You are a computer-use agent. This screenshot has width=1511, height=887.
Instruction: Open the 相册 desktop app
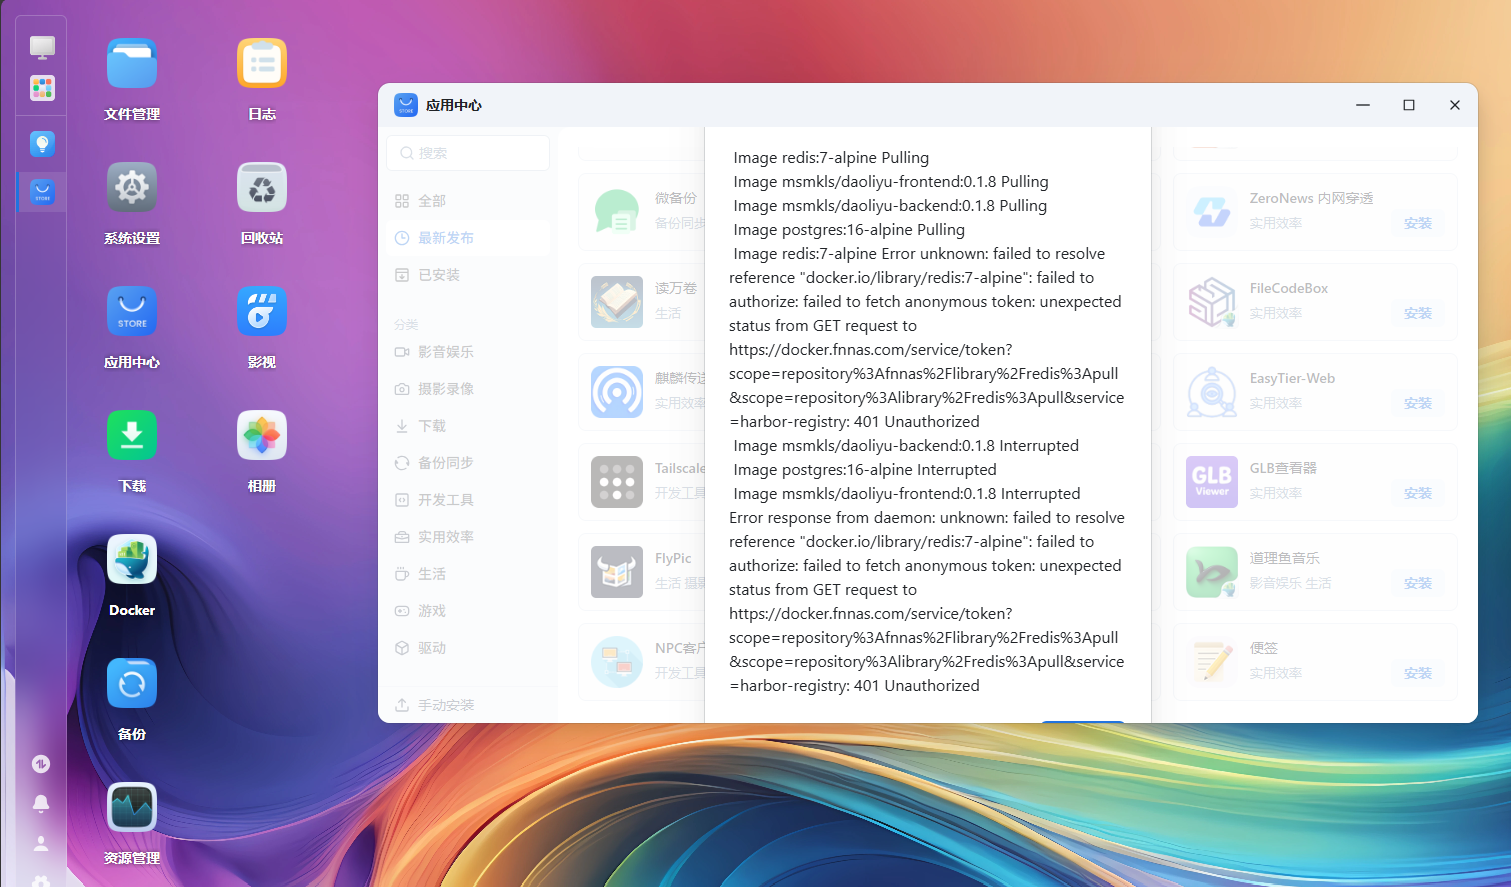click(x=262, y=436)
